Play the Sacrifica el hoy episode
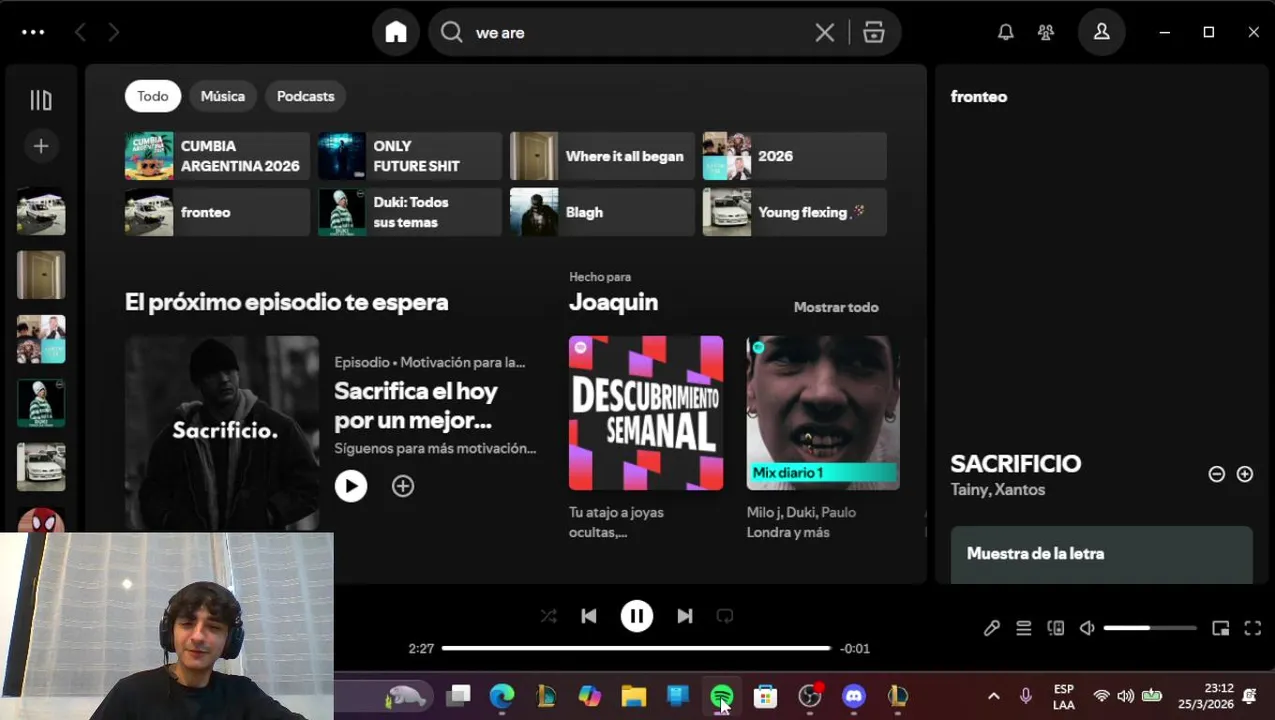Image resolution: width=1275 pixels, height=720 pixels. [351, 486]
